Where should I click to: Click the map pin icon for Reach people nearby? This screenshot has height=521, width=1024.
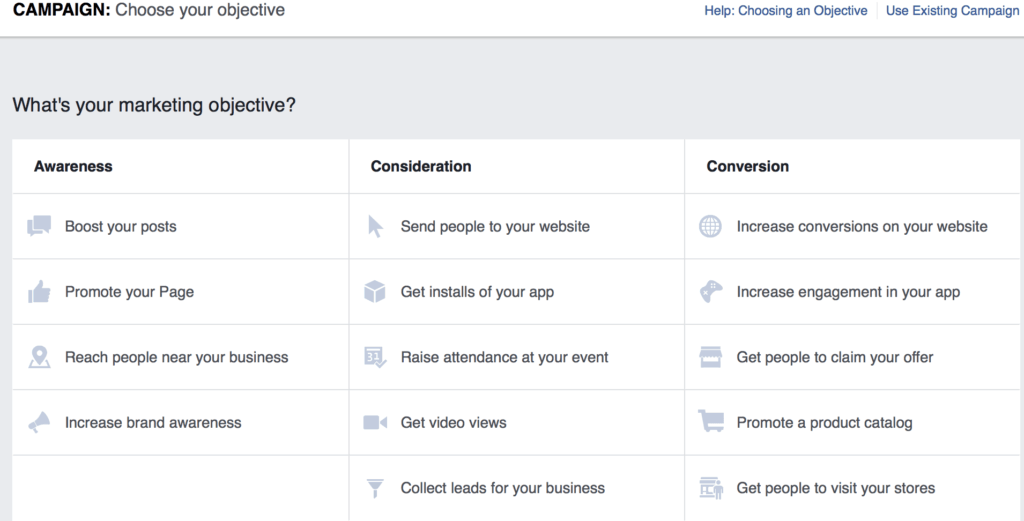[x=39, y=357]
